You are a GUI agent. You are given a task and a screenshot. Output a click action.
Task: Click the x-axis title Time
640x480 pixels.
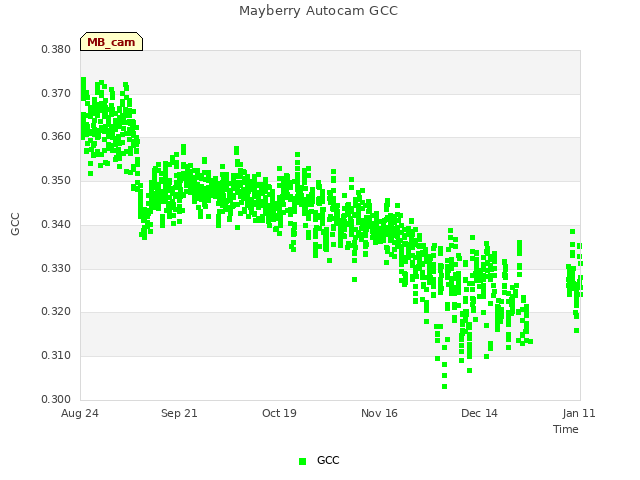(x=566, y=429)
